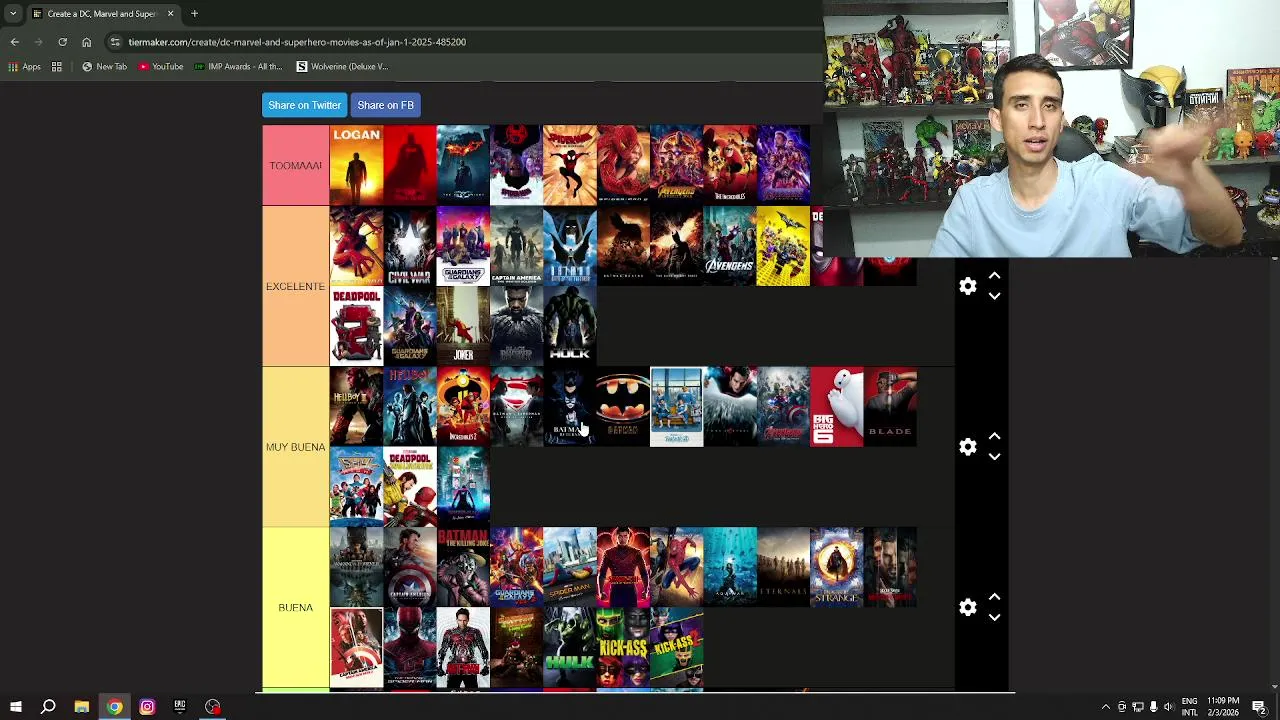Share the tier list on Twitter

[304, 105]
